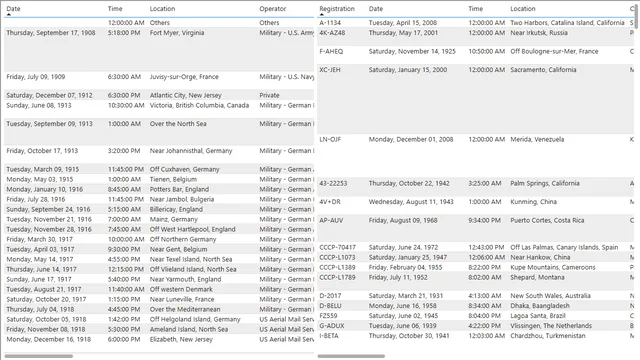This screenshot has width=640, height=360.
Task: Select 'Off Northern Germany' cell
Action: (183, 239)
